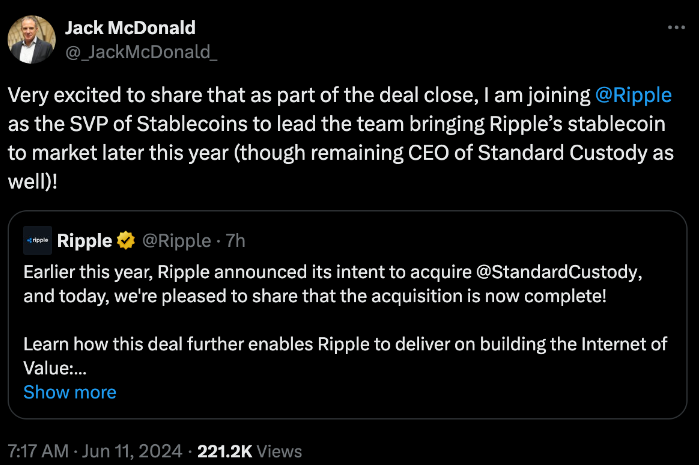Expand quoted post with Show more

(69, 391)
